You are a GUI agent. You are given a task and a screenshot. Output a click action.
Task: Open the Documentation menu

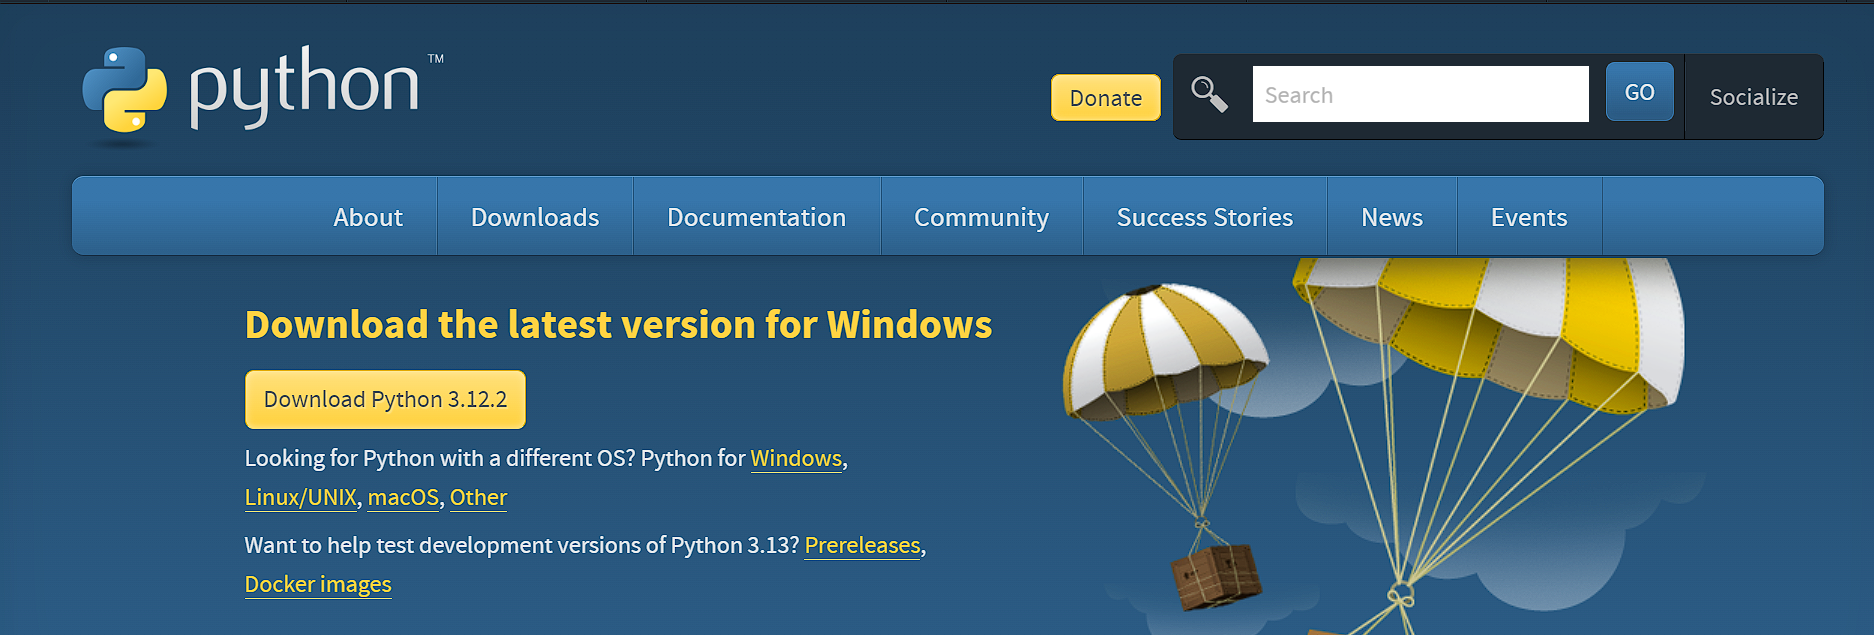tap(757, 217)
